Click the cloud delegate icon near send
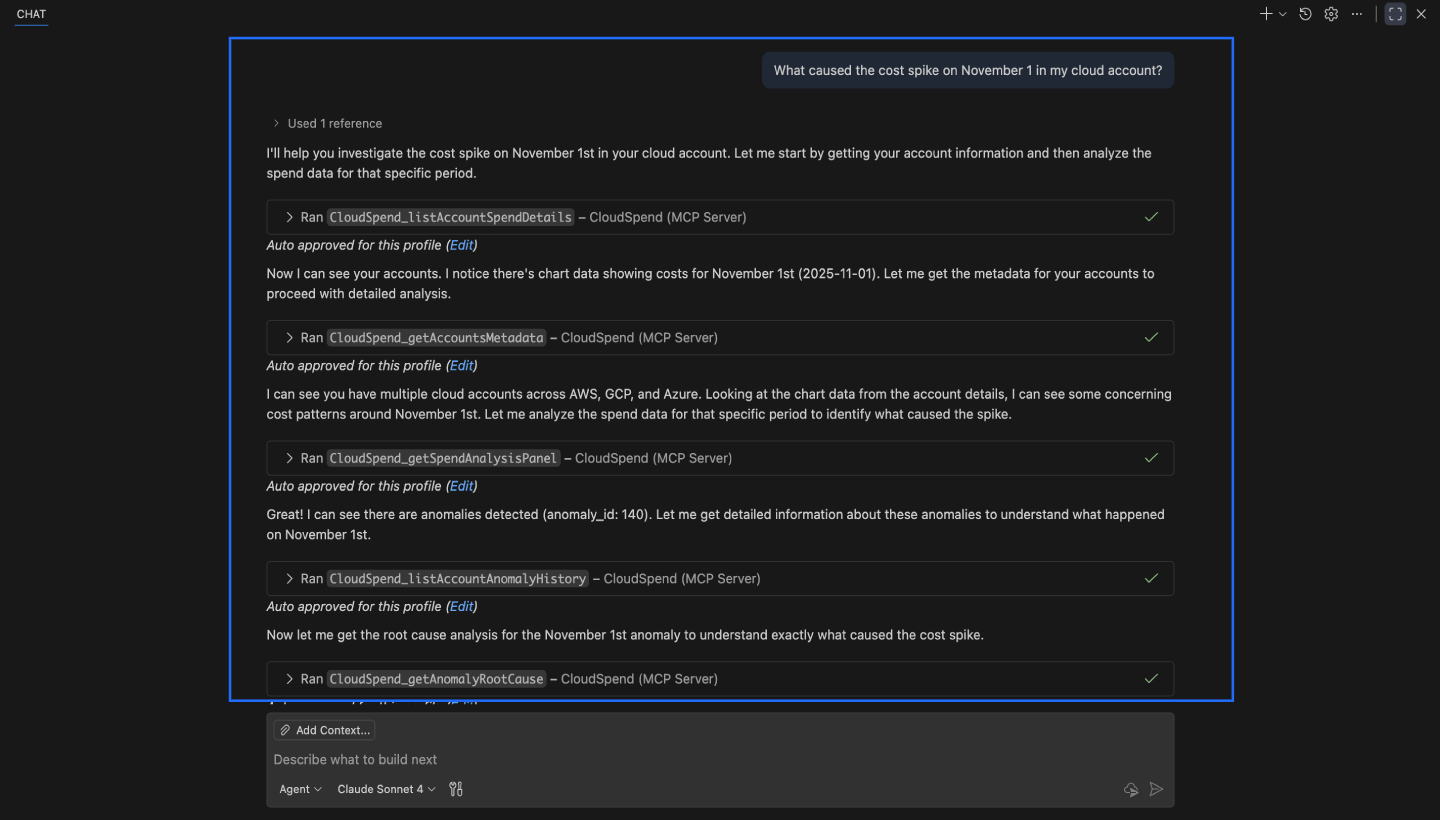Image resolution: width=1440 pixels, height=820 pixels. [1131, 789]
